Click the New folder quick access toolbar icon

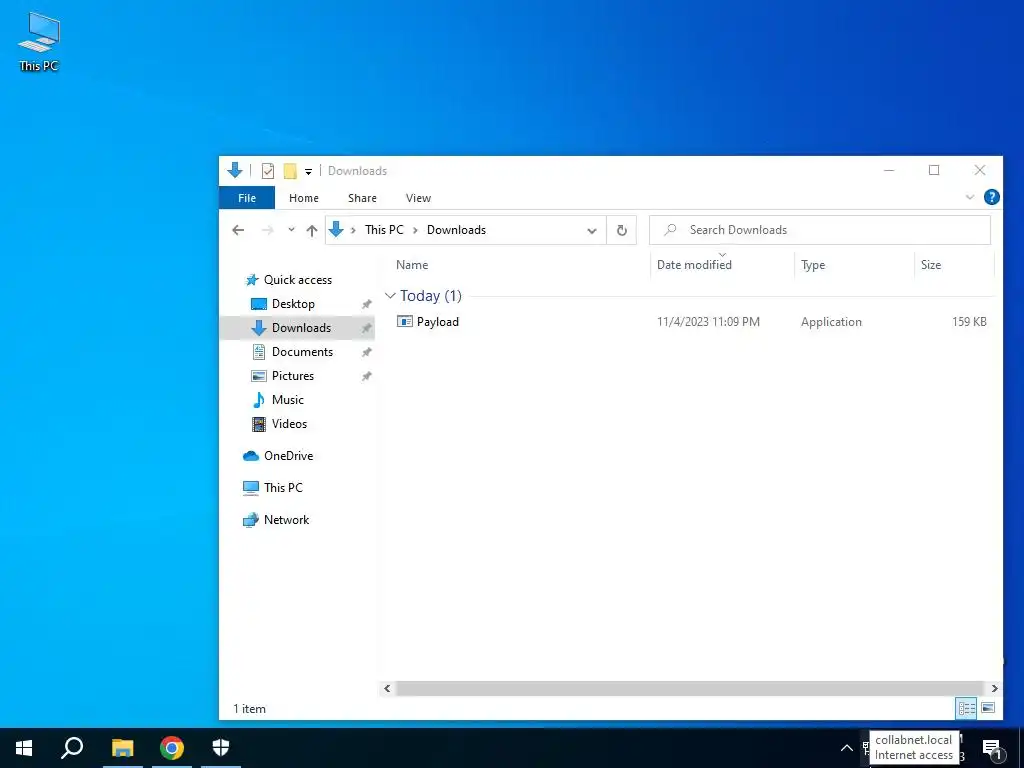[290, 171]
